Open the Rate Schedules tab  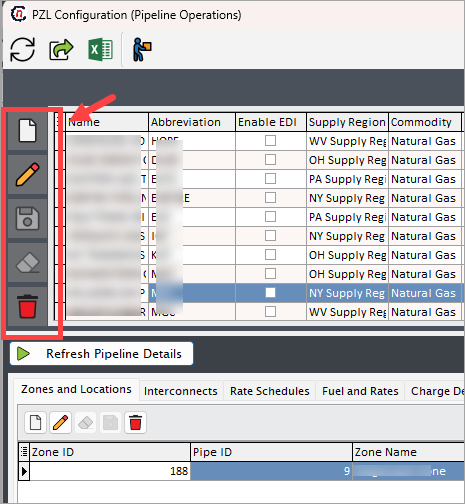click(270, 391)
